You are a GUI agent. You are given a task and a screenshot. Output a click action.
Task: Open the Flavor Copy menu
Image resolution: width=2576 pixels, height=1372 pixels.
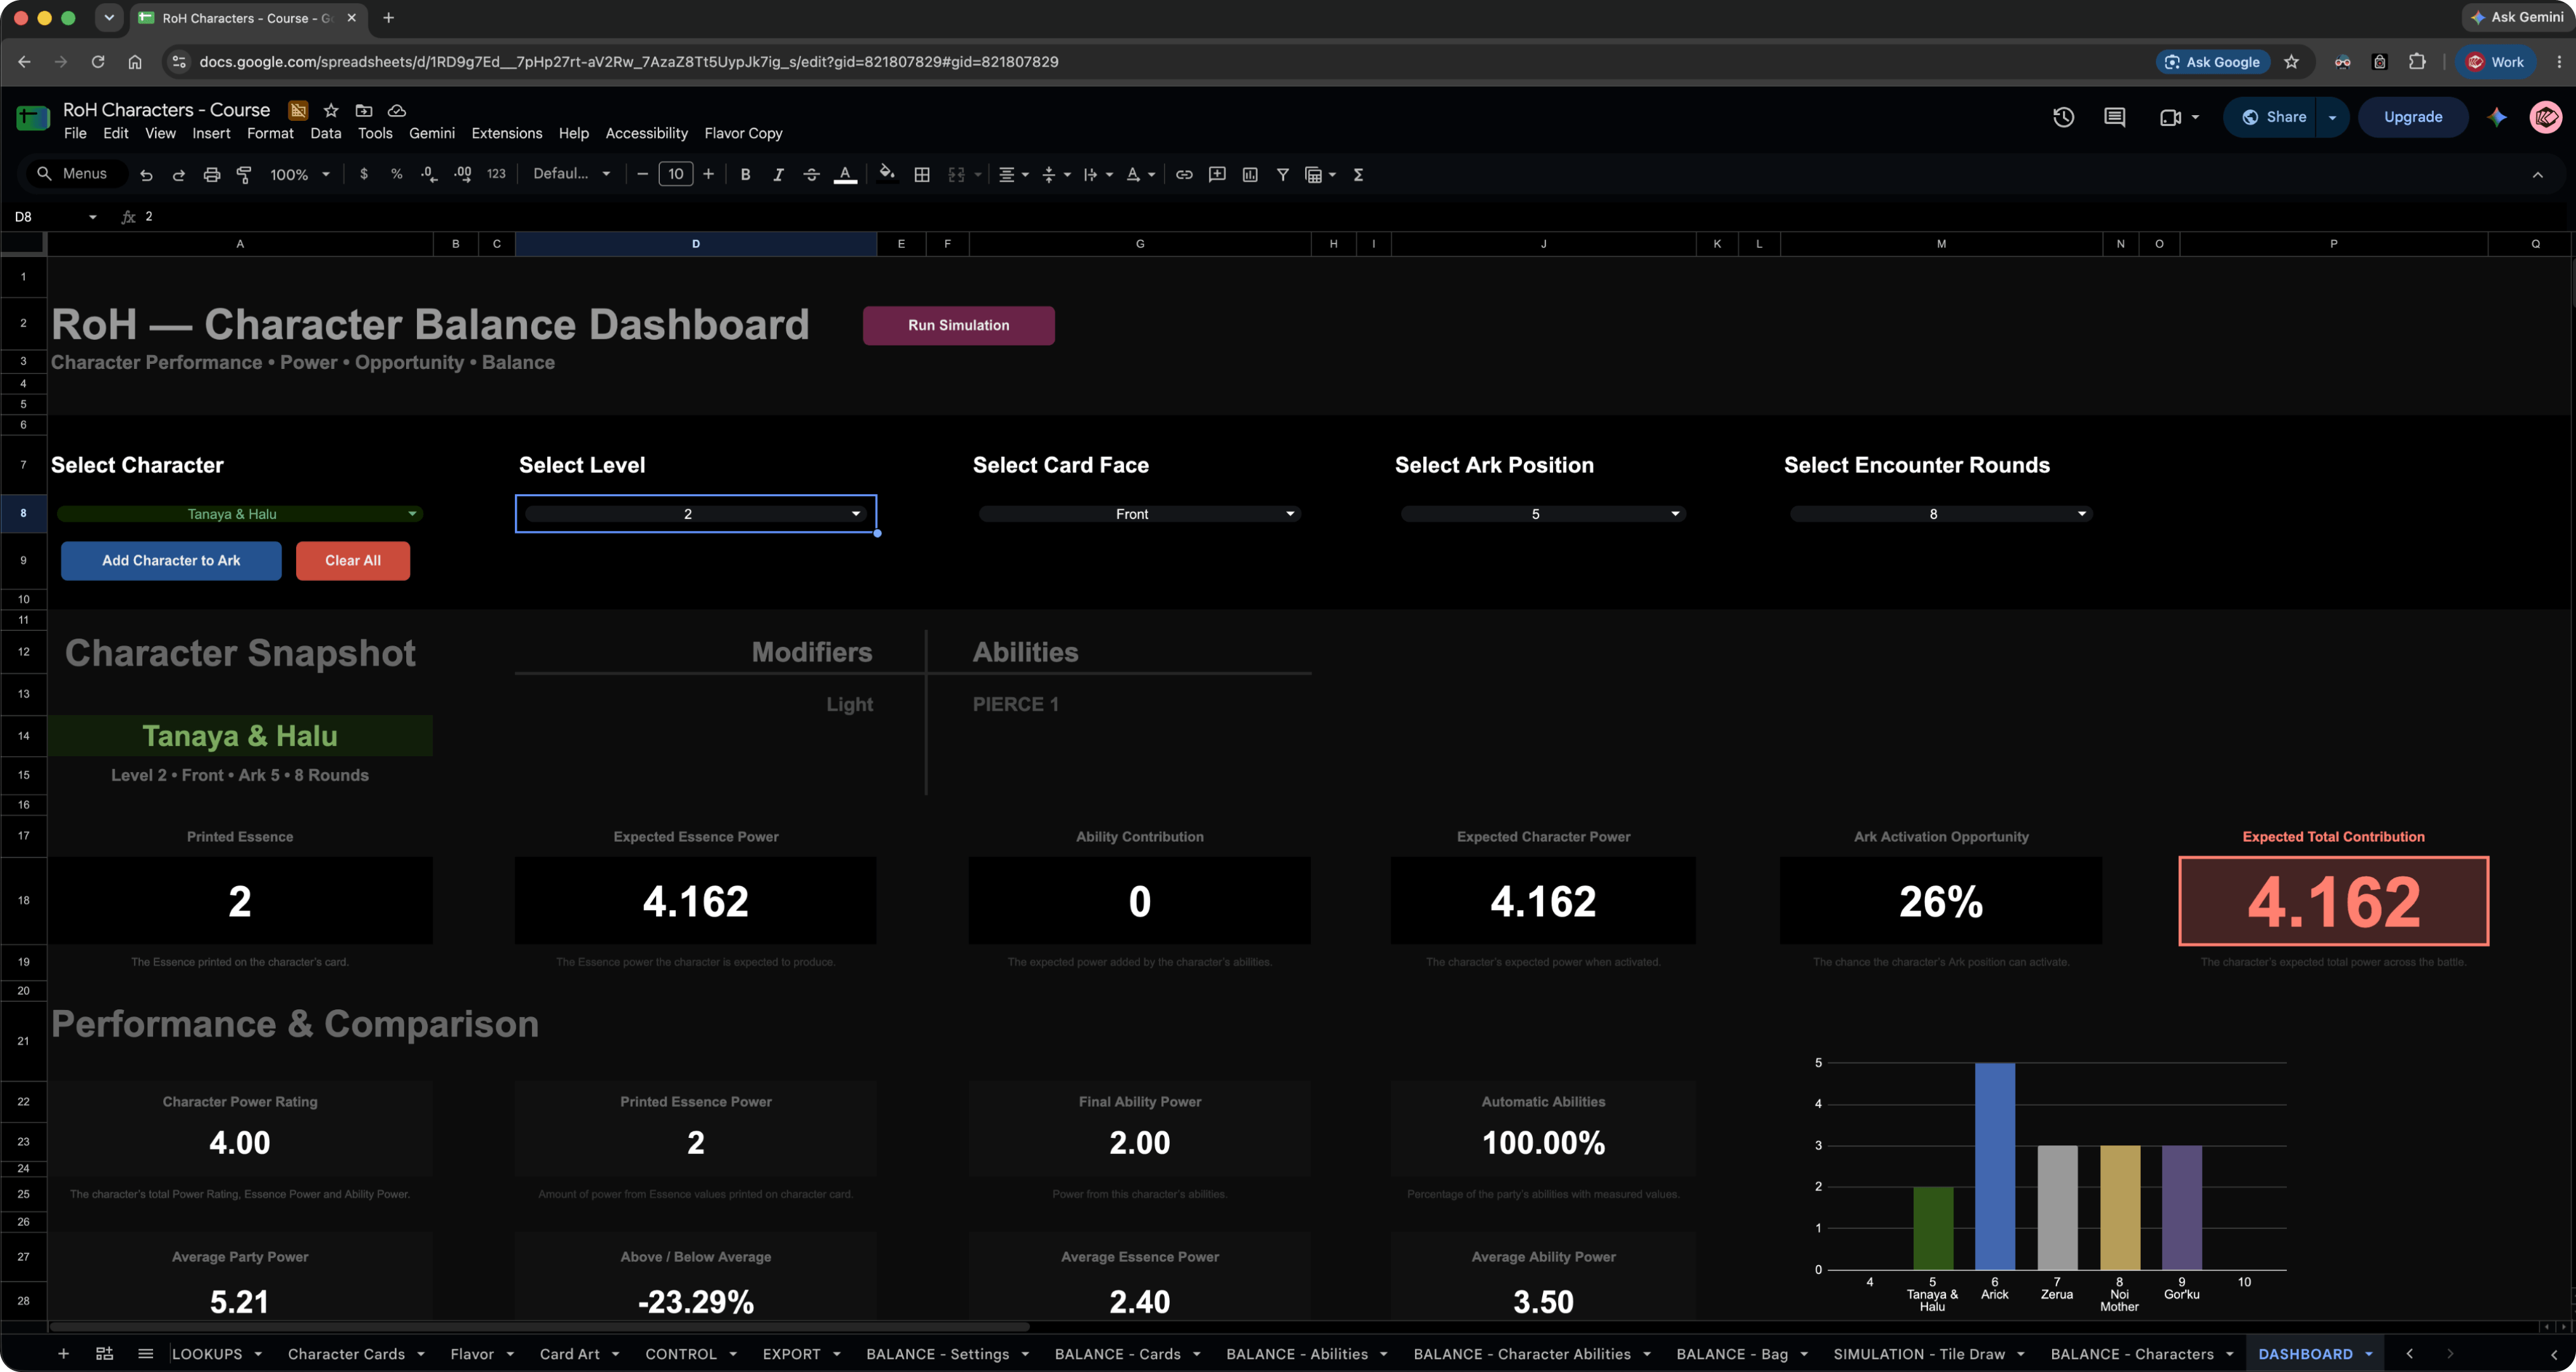[x=743, y=133]
